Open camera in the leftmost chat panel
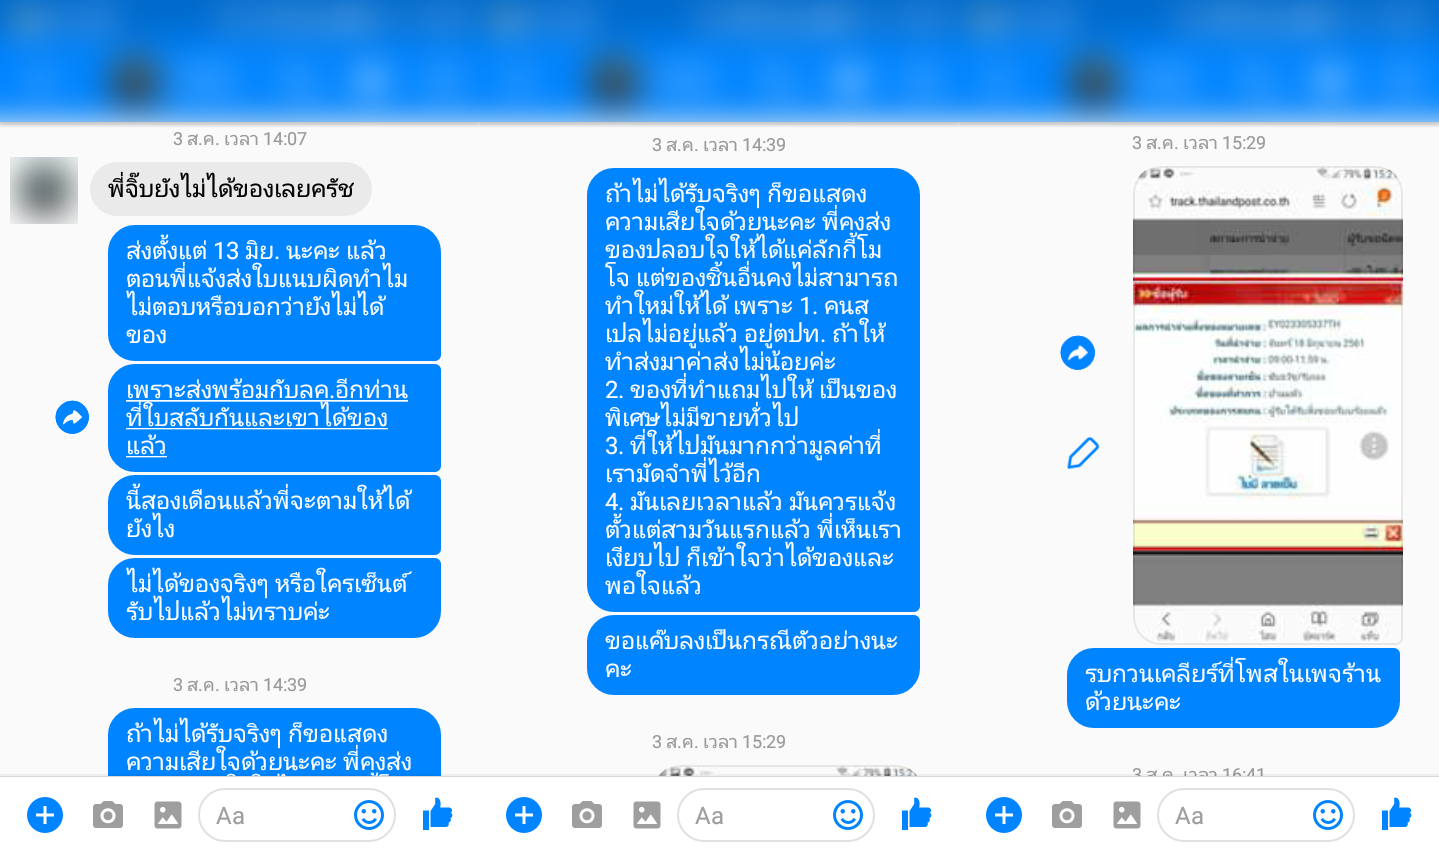Screen dimensions: 1439x854 [x=107, y=815]
